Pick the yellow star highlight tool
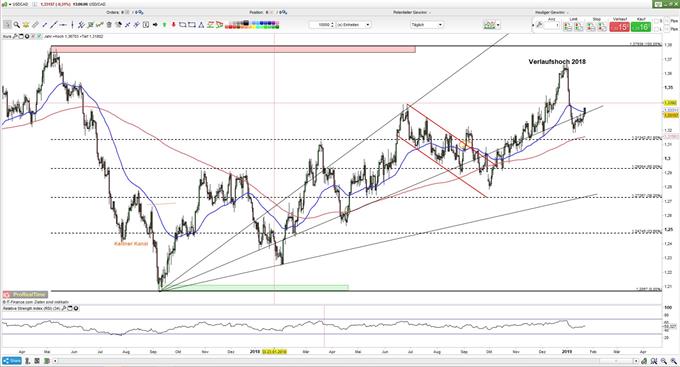Viewport: 680px width, 367px height. point(26,25)
